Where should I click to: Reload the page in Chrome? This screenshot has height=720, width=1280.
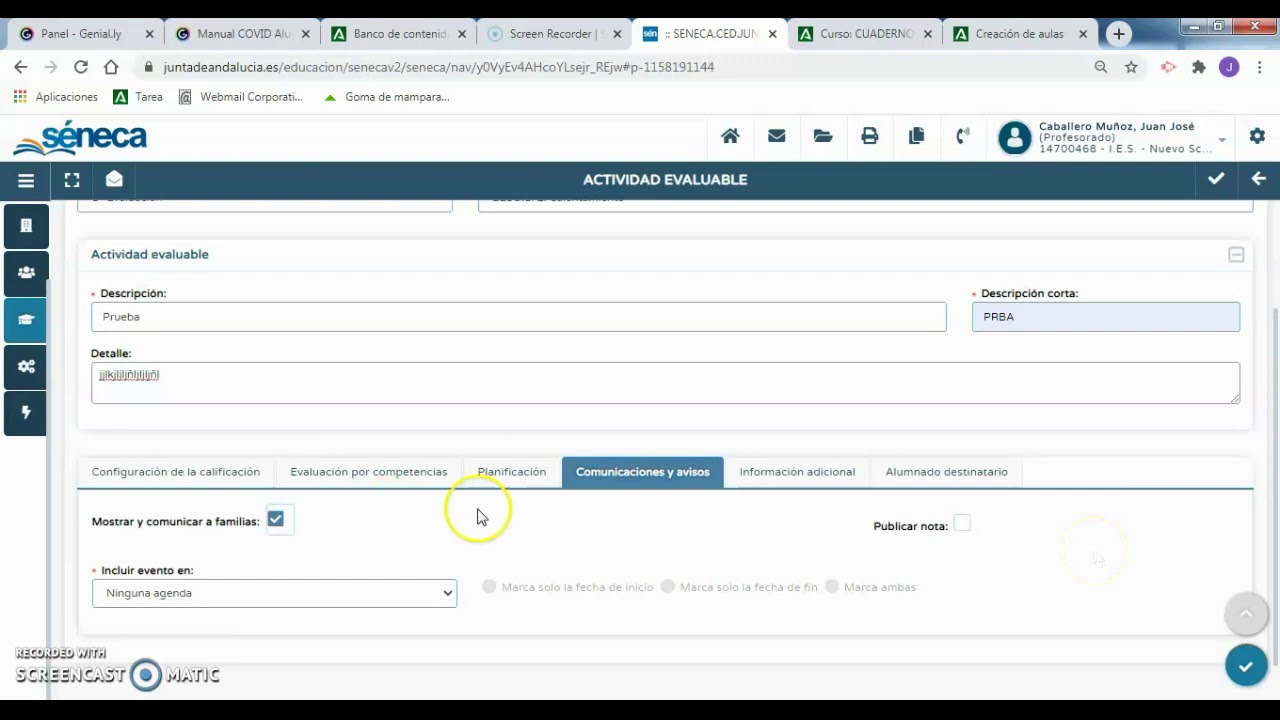pos(81,67)
